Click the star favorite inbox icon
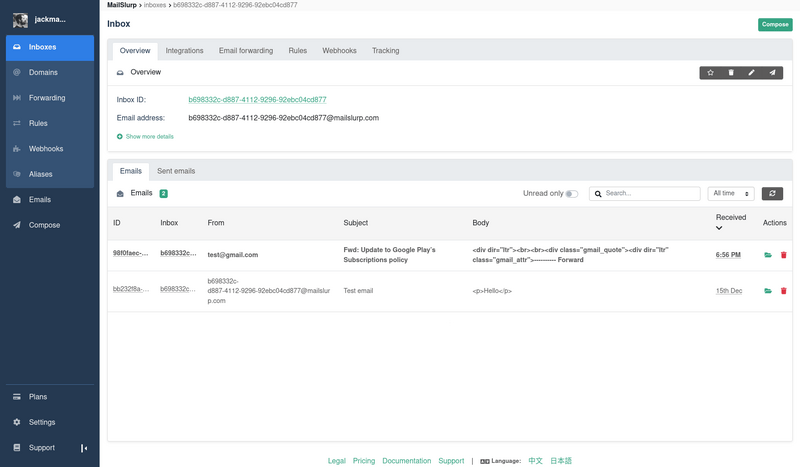 point(710,72)
